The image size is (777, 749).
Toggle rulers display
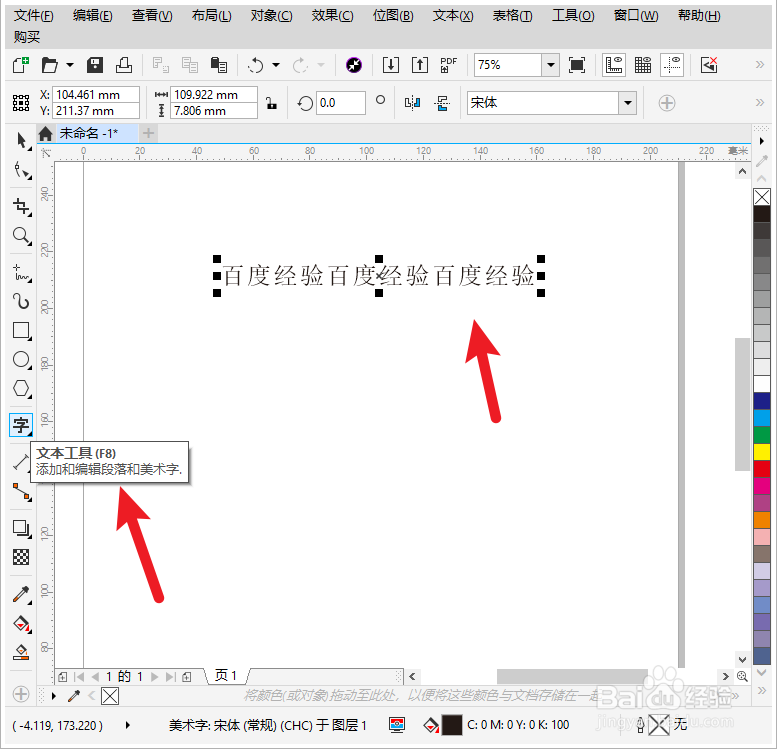614,65
